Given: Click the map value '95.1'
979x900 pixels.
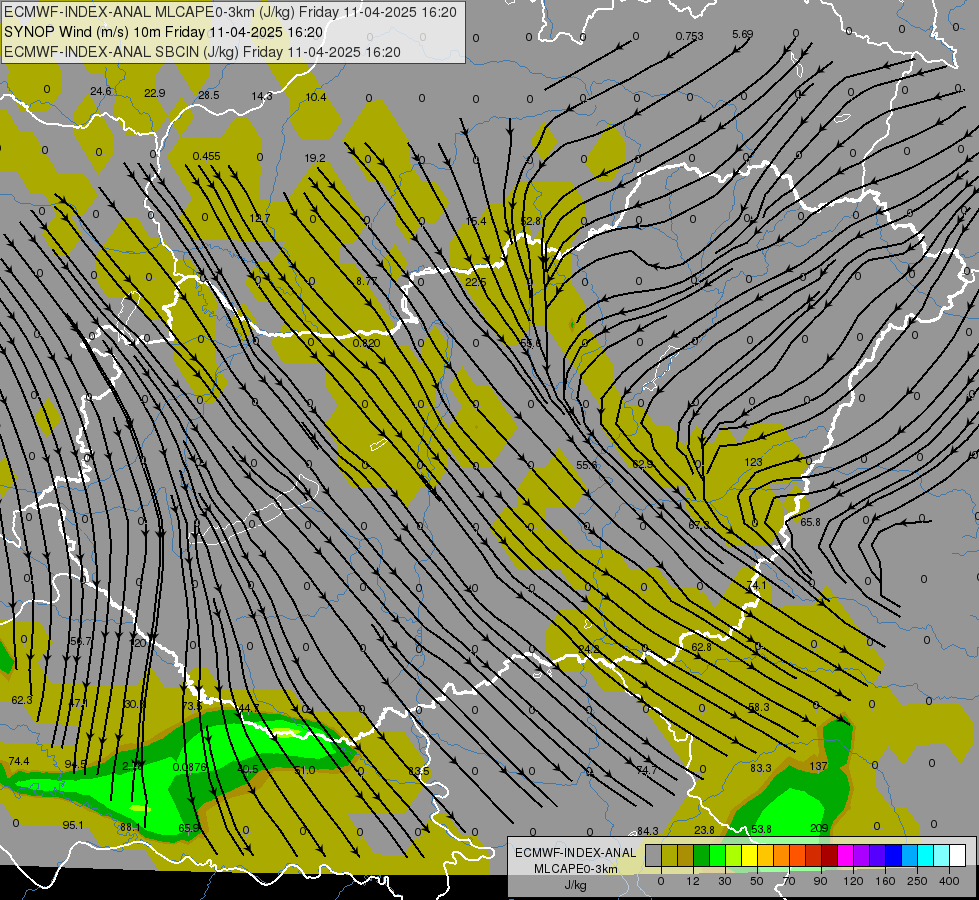Looking at the screenshot, I should 73,825.
